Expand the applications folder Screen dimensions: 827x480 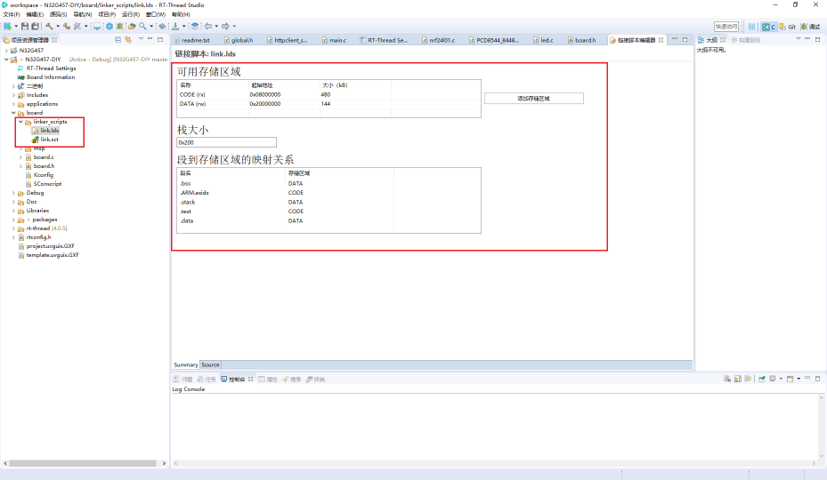[14, 104]
